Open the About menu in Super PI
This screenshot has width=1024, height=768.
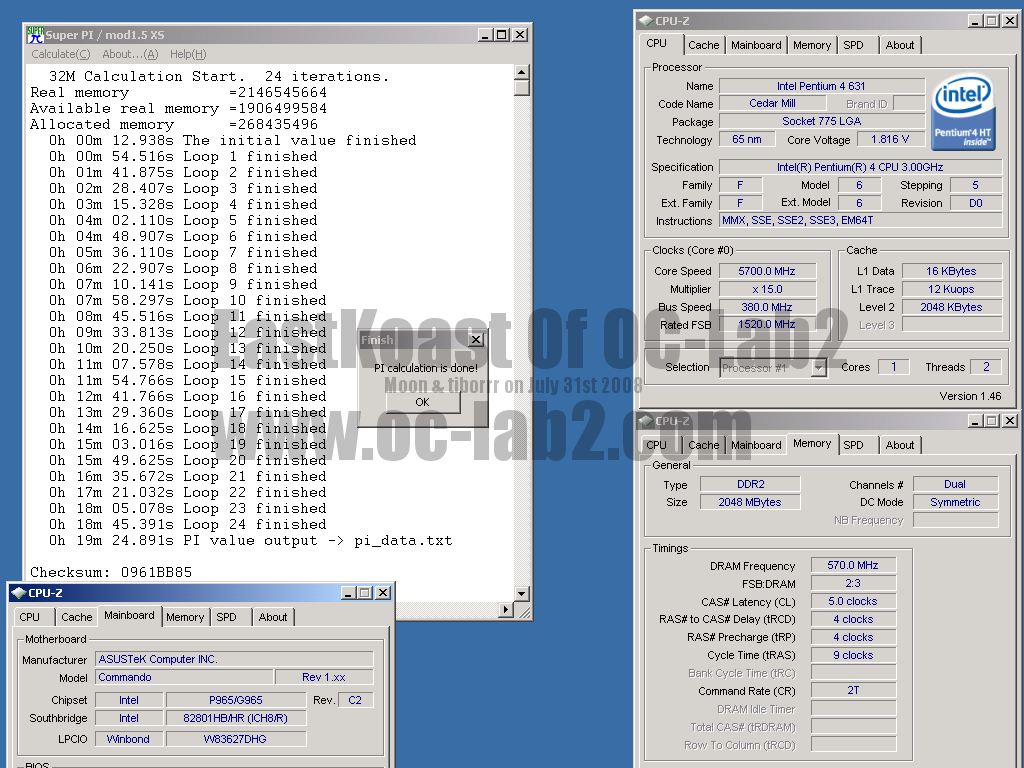(130, 54)
